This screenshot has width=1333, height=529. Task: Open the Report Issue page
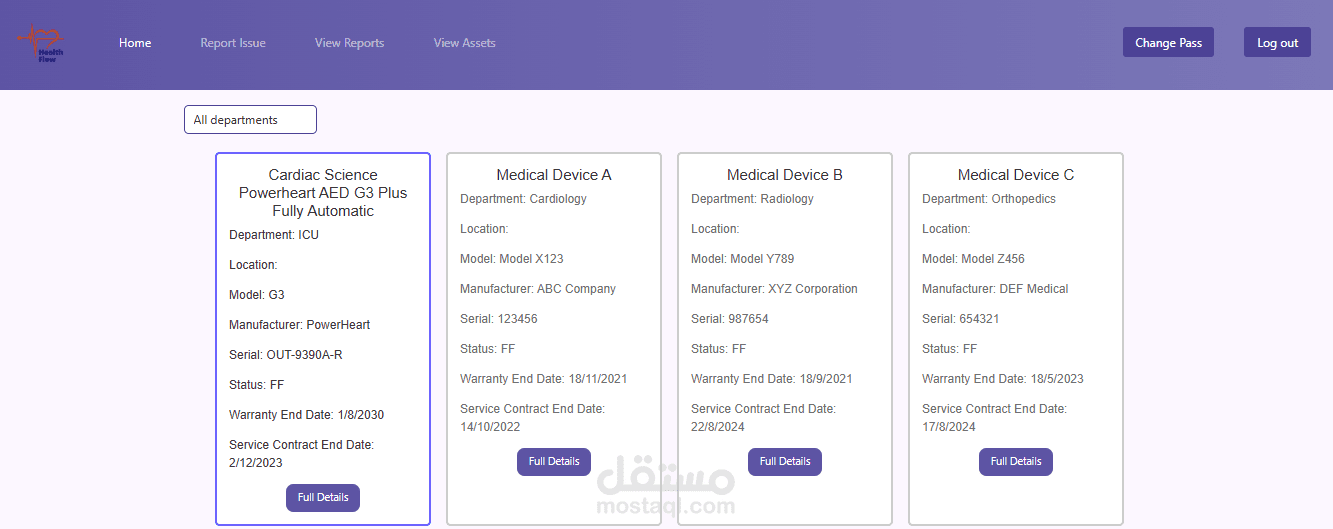pyautogui.click(x=233, y=43)
